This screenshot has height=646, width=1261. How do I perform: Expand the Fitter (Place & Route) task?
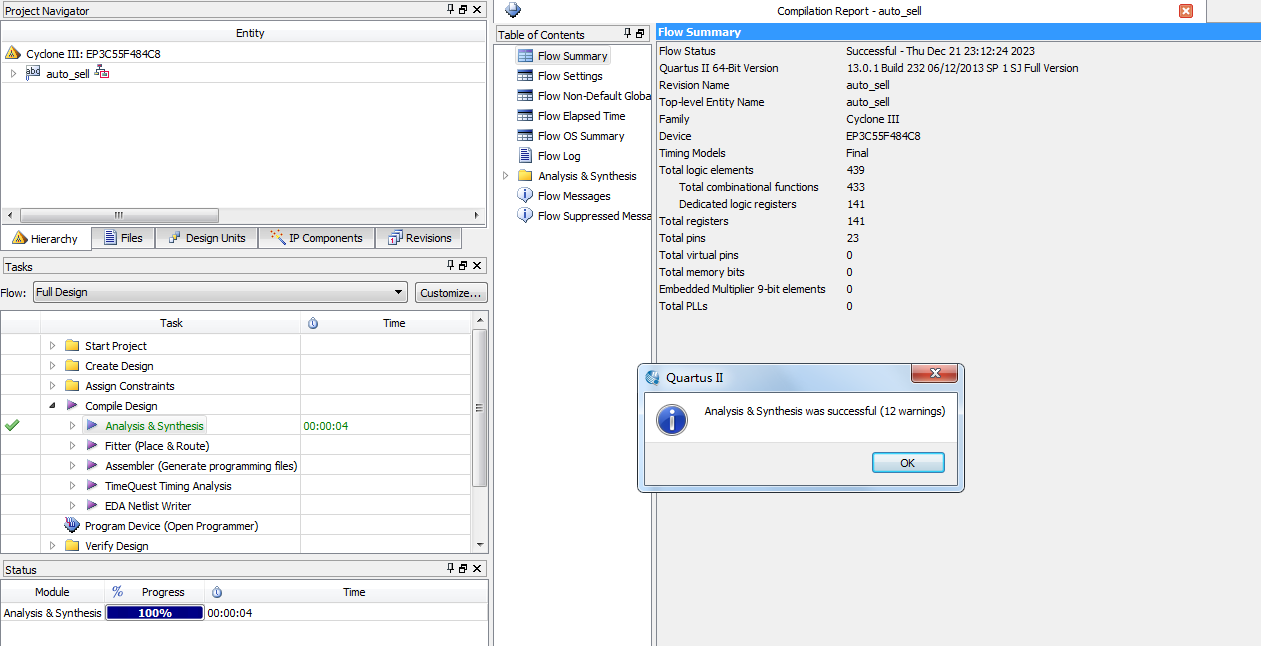(x=73, y=446)
